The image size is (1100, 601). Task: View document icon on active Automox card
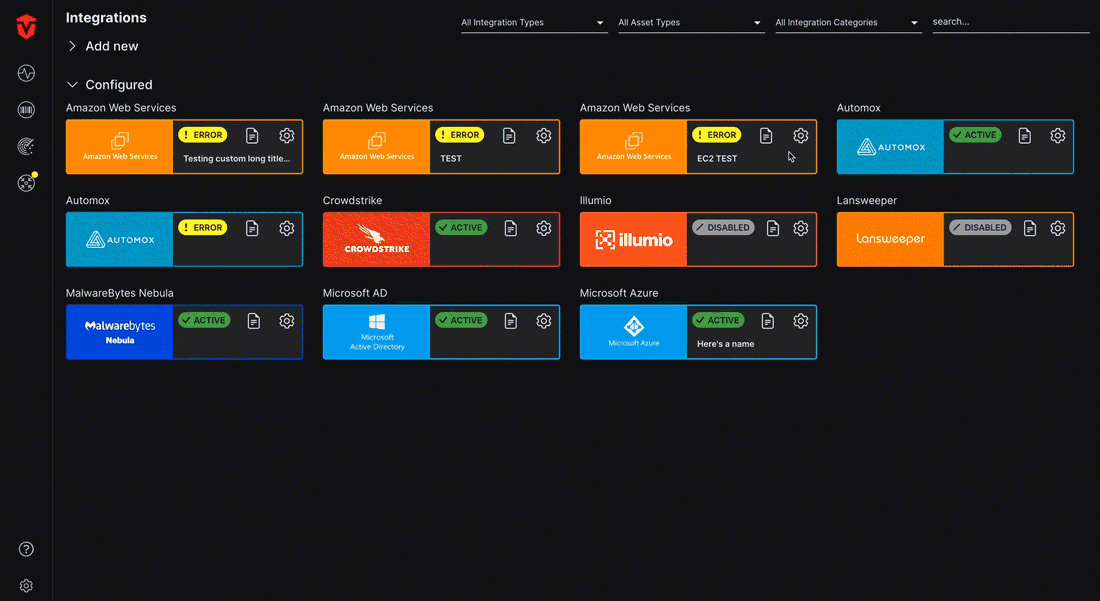1025,135
